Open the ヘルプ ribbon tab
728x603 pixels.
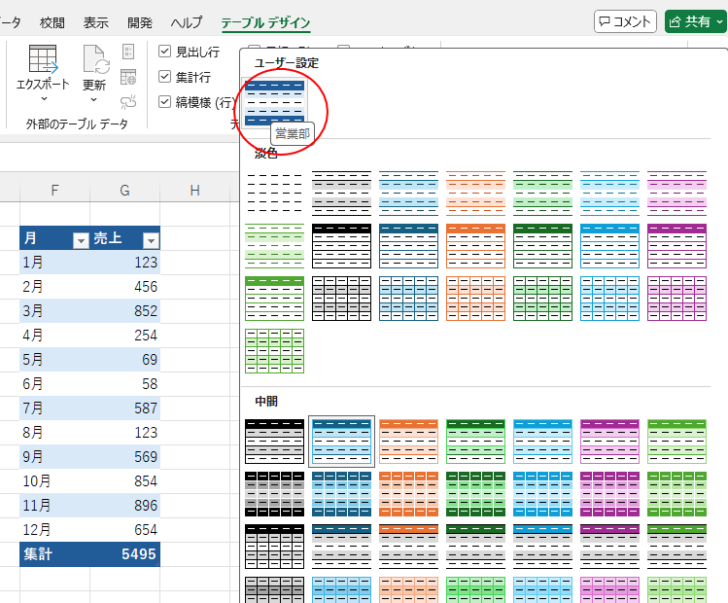click(186, 22)
